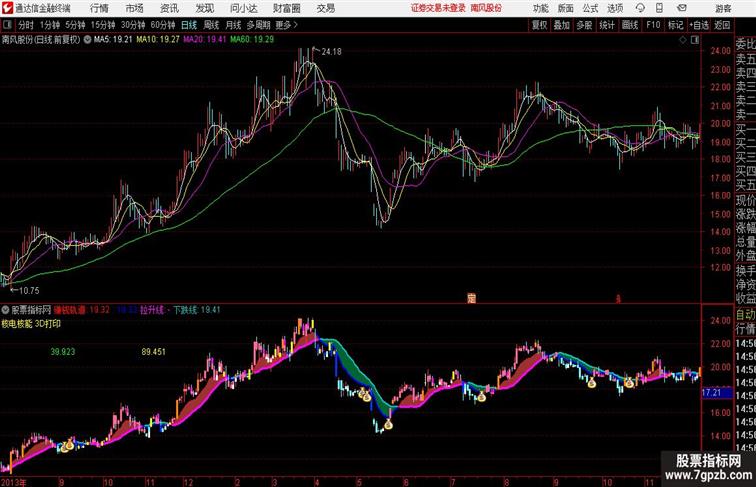Open the 行情 menu

tap(99, 8)
